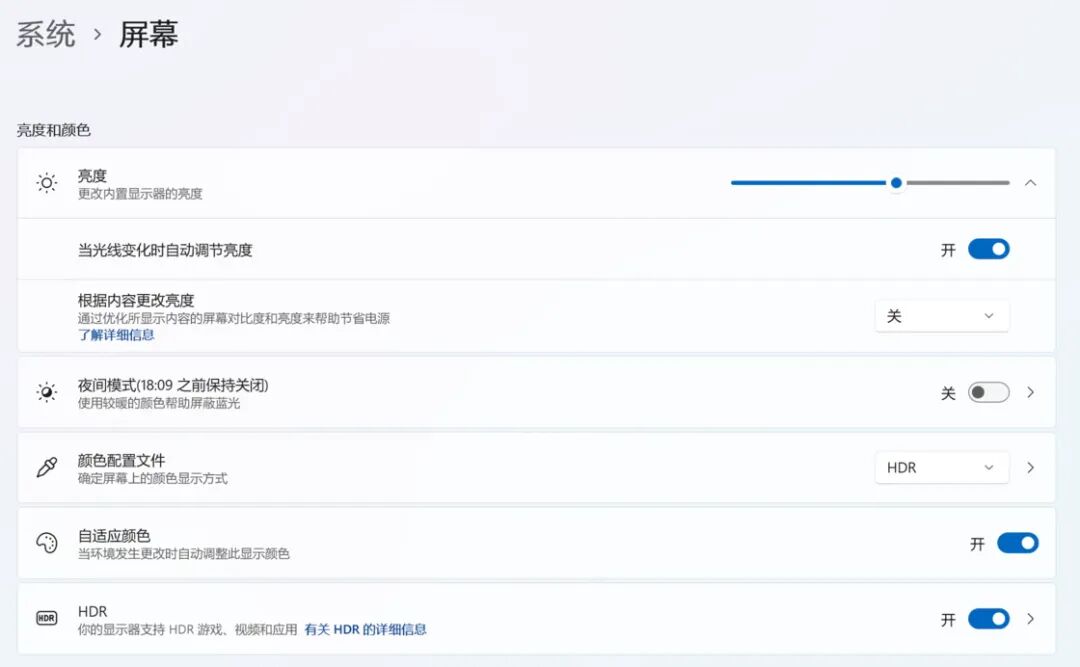Viewport: 1080px width, 667px height.
Task: Click the 确定屏幕上的颜色显示方式 description
Action: coord(152,478)
